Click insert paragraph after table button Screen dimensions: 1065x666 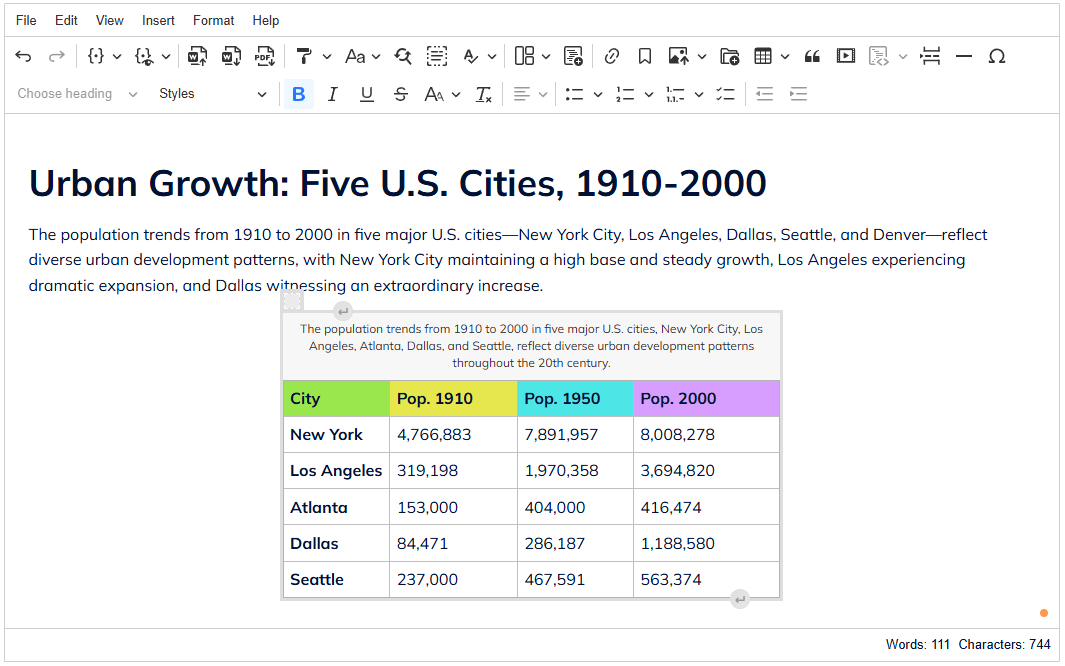tap(739, 599)
